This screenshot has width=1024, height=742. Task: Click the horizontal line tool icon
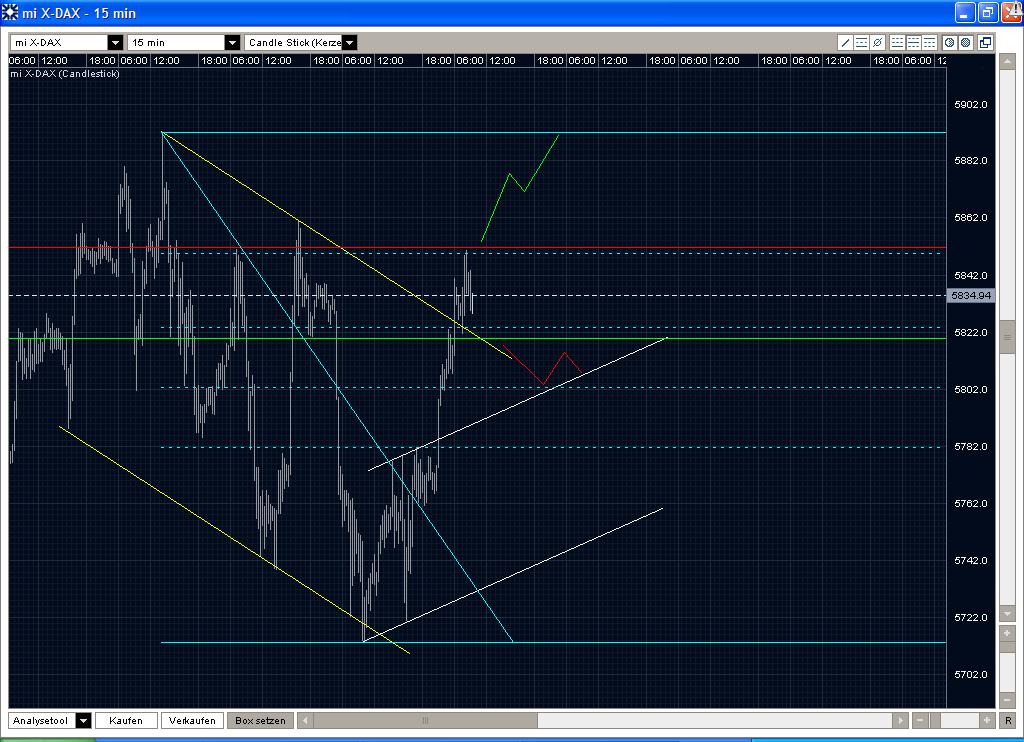[x=861, y=42]
